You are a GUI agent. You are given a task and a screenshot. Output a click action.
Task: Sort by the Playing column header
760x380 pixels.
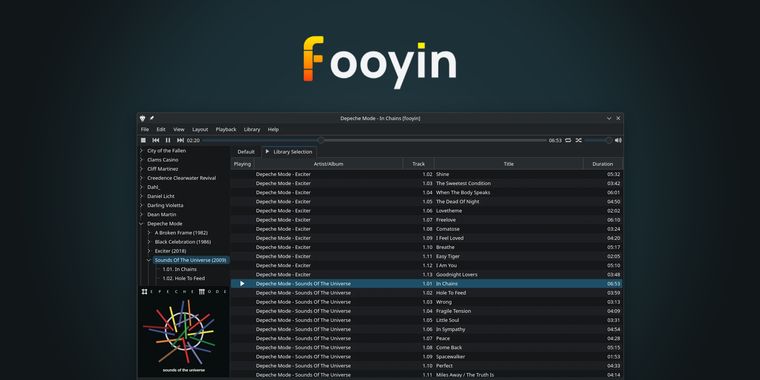[x=242, y=164]
